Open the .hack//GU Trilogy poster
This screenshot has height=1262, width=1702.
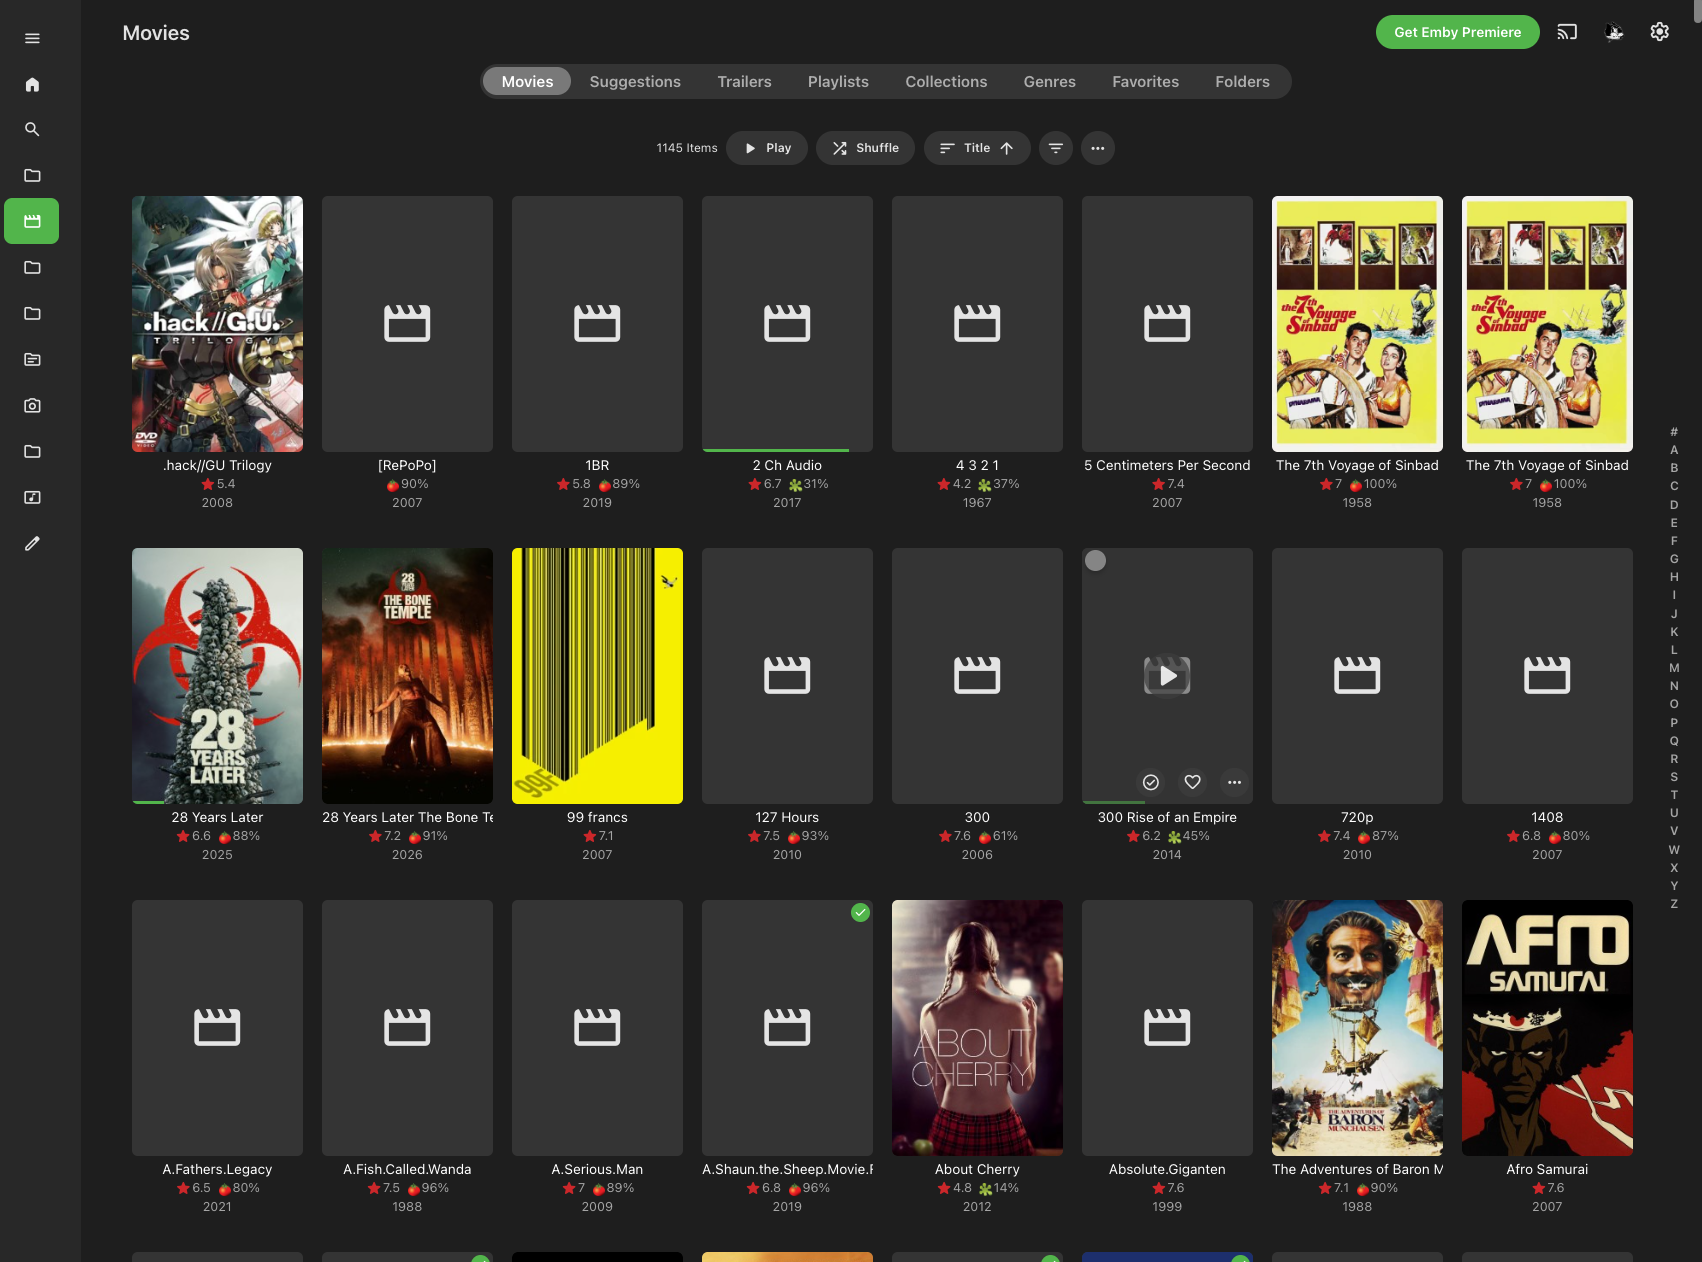tap(217, 324)
